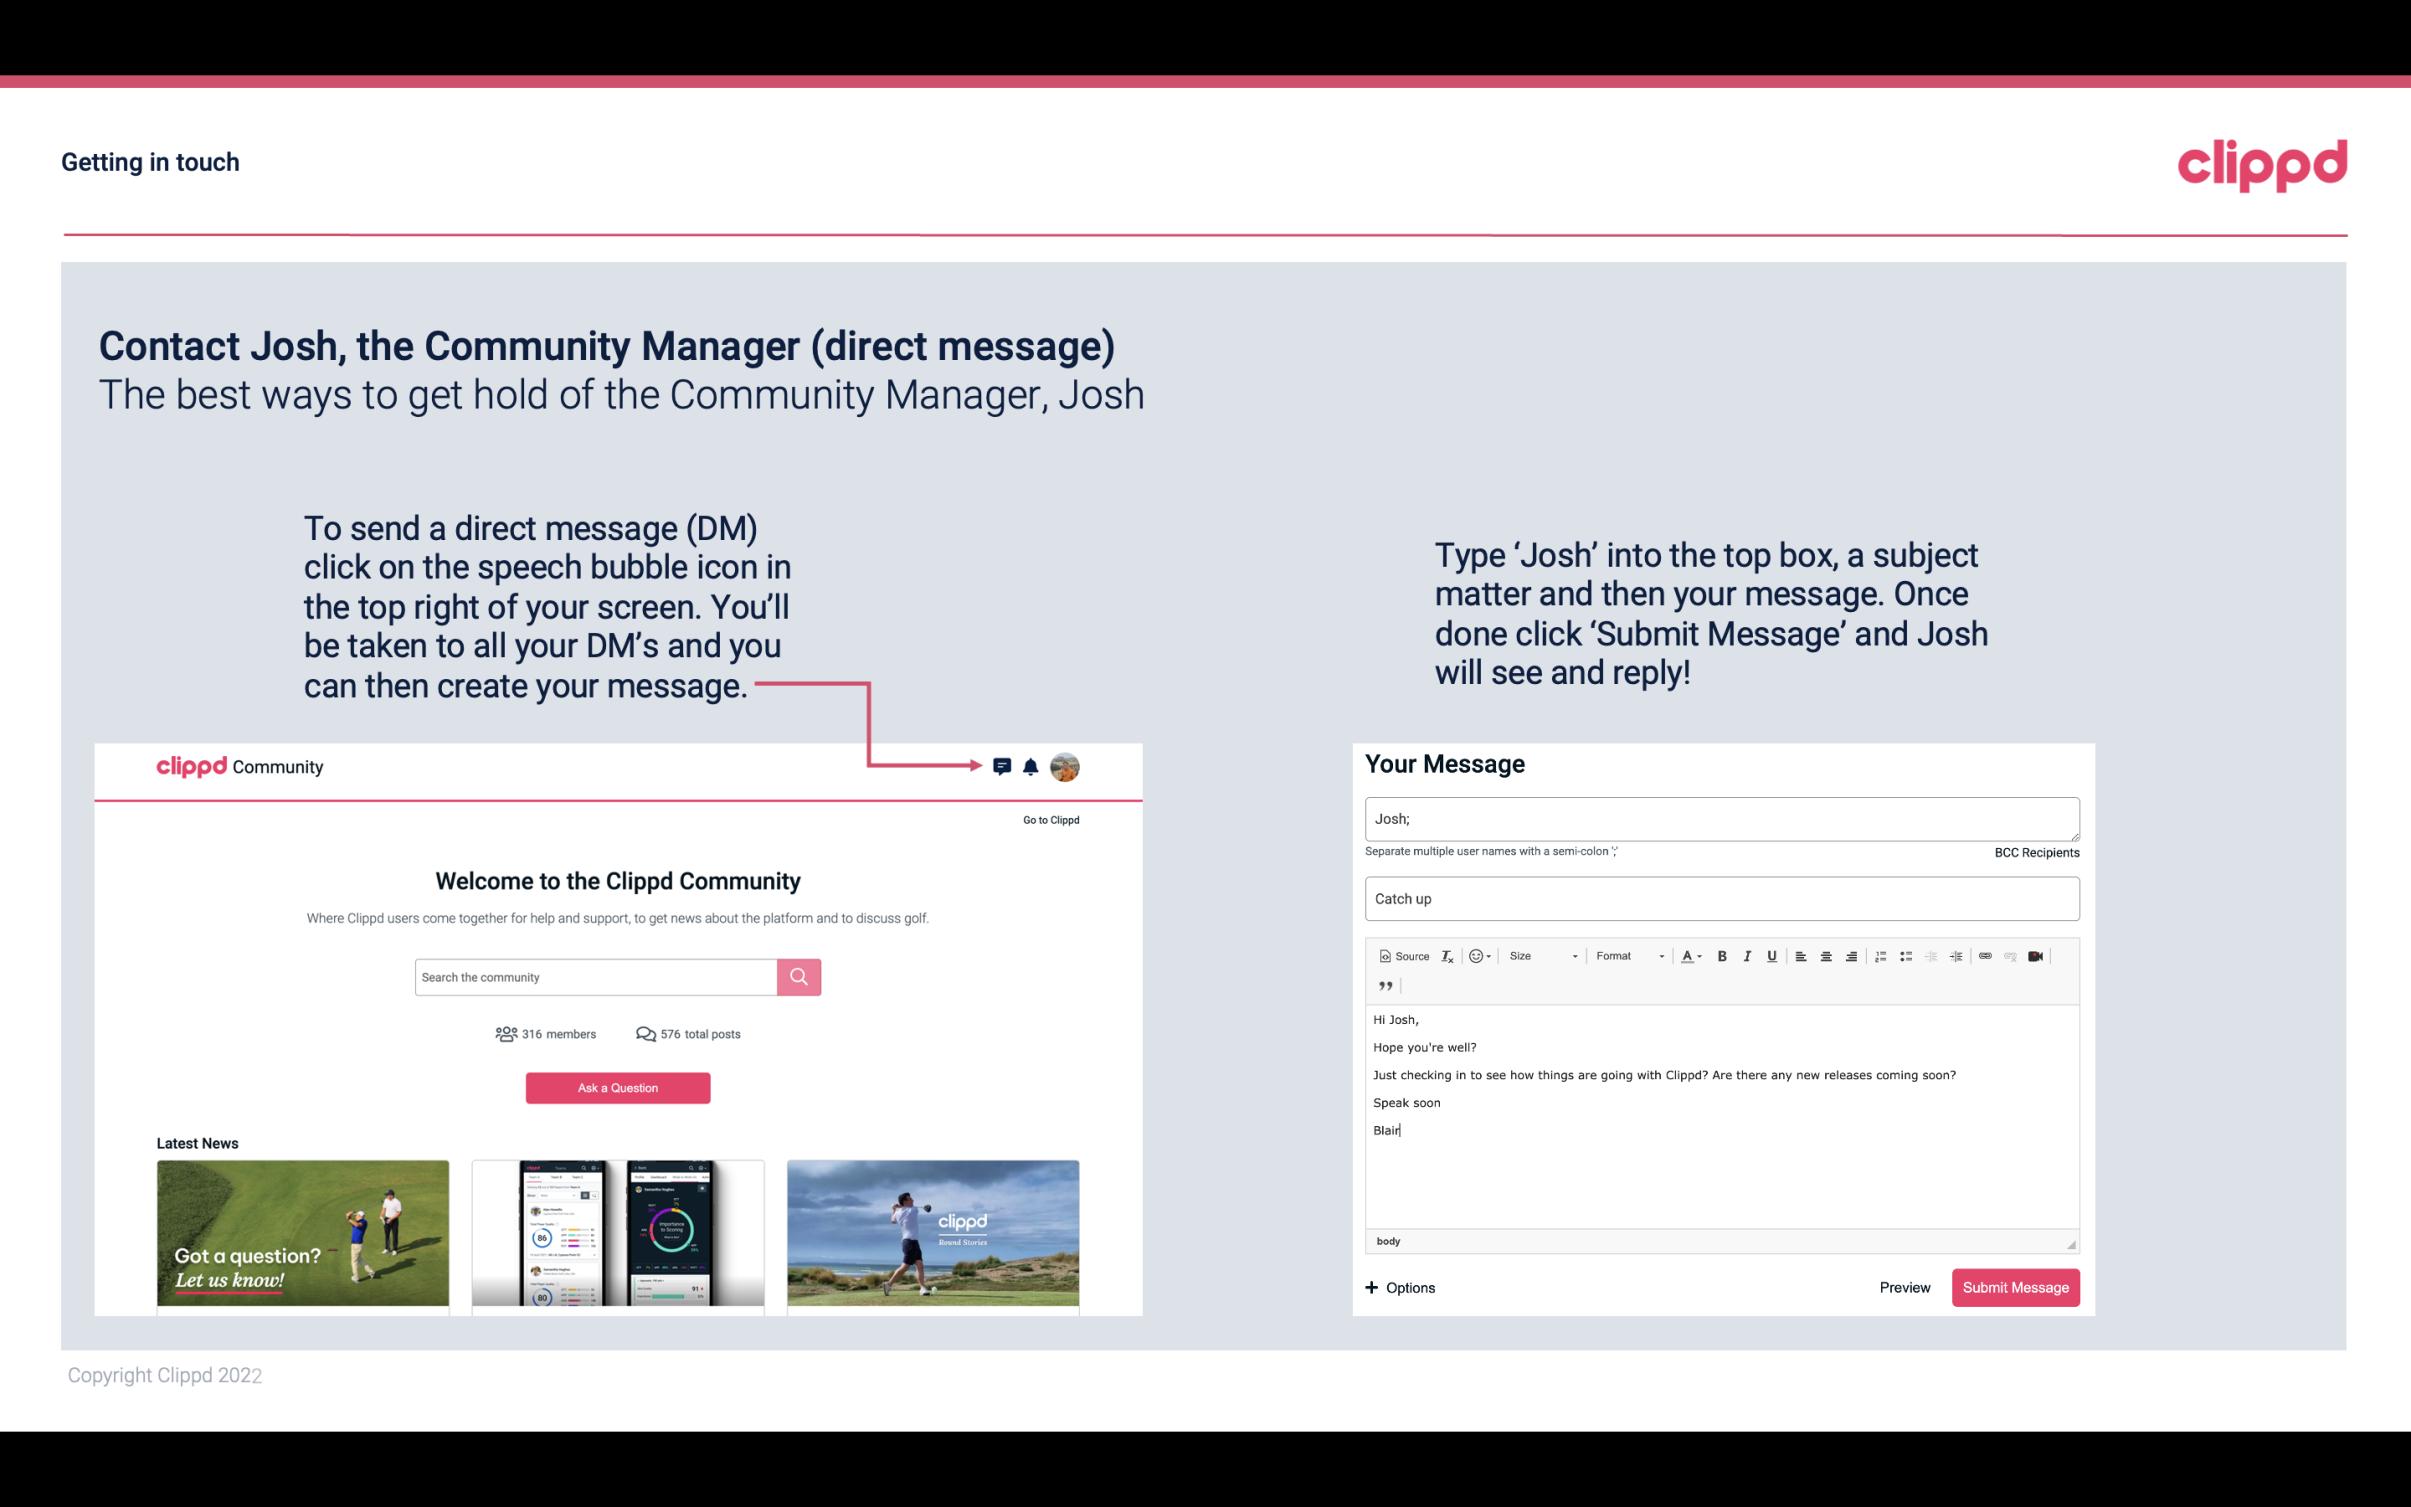Click the Ask a Question button

(618, 1087)
